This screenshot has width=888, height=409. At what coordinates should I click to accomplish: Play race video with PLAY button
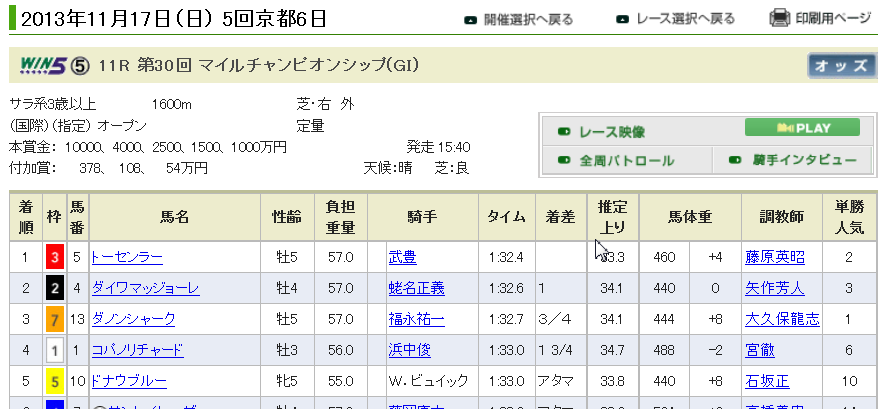point(802,128)
